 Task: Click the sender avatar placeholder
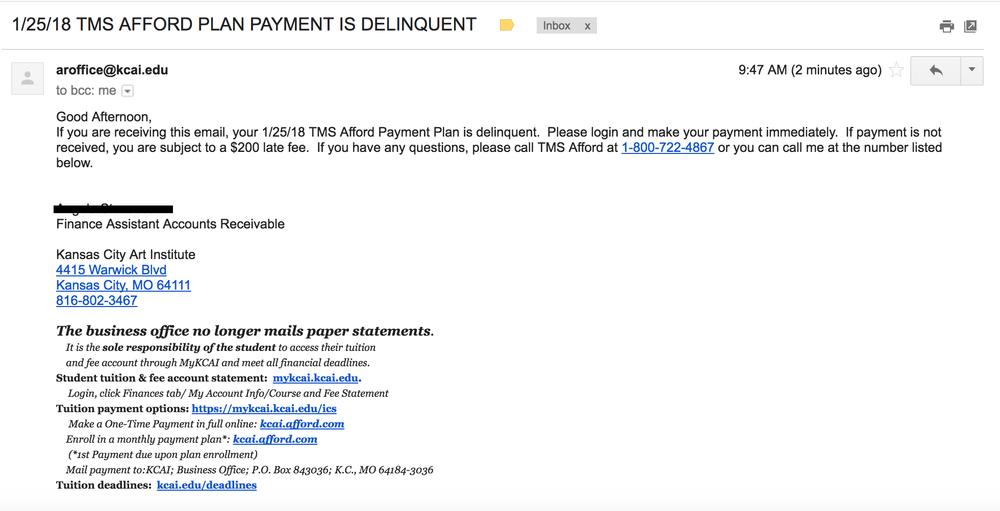[x=27, y=78]
